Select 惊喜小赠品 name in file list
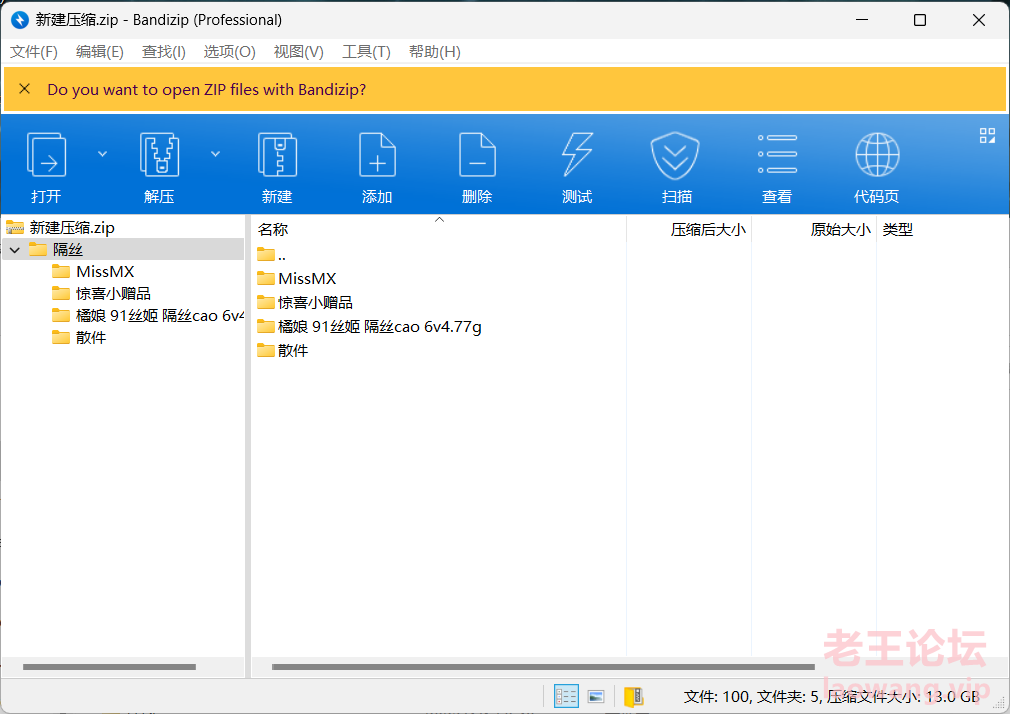This screenshot has height=714, width=1010. pos(316,302)
